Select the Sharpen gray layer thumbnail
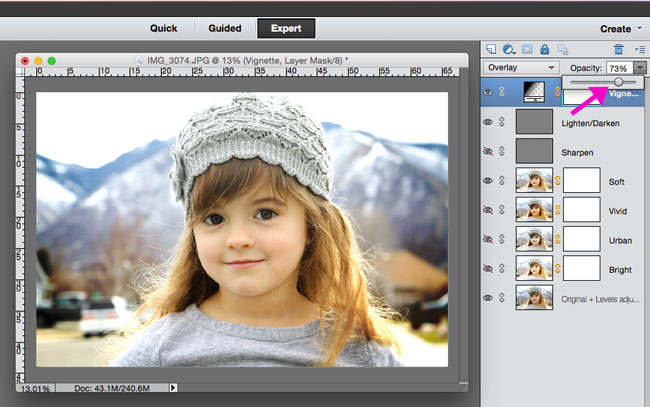This screenshot has height=407, width=650. click(x=534, y=151)
